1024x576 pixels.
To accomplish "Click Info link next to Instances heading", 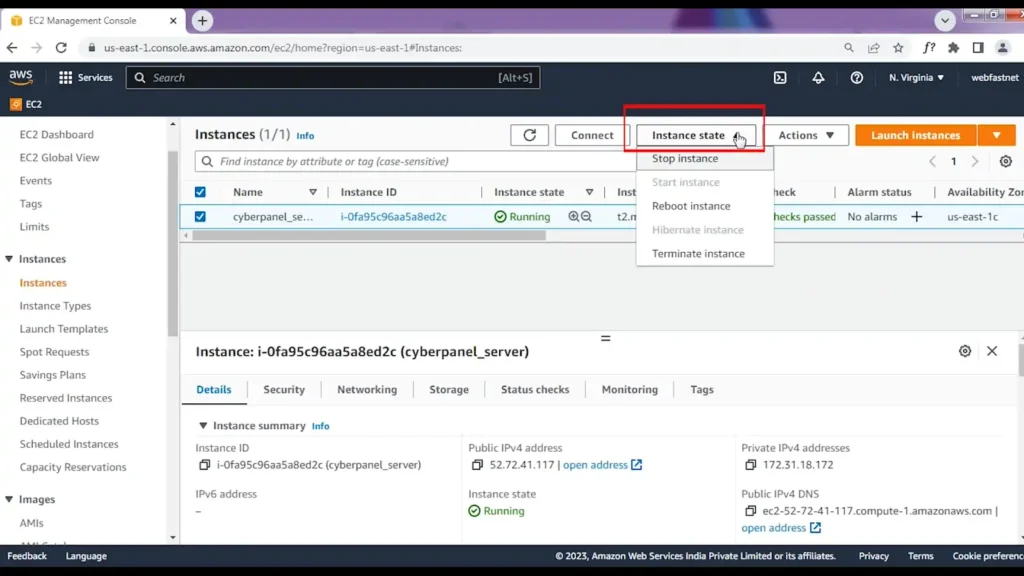I will coord(305,136).
